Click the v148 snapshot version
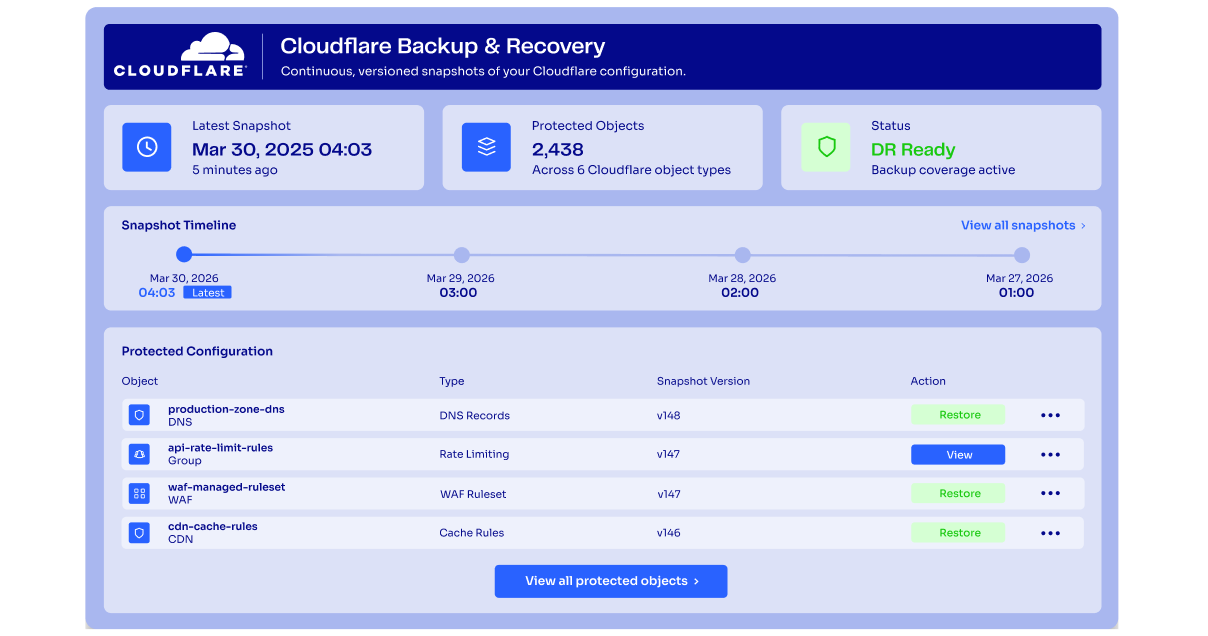The width and height of the screenshot is (1208, 636). tap(668, 415)
